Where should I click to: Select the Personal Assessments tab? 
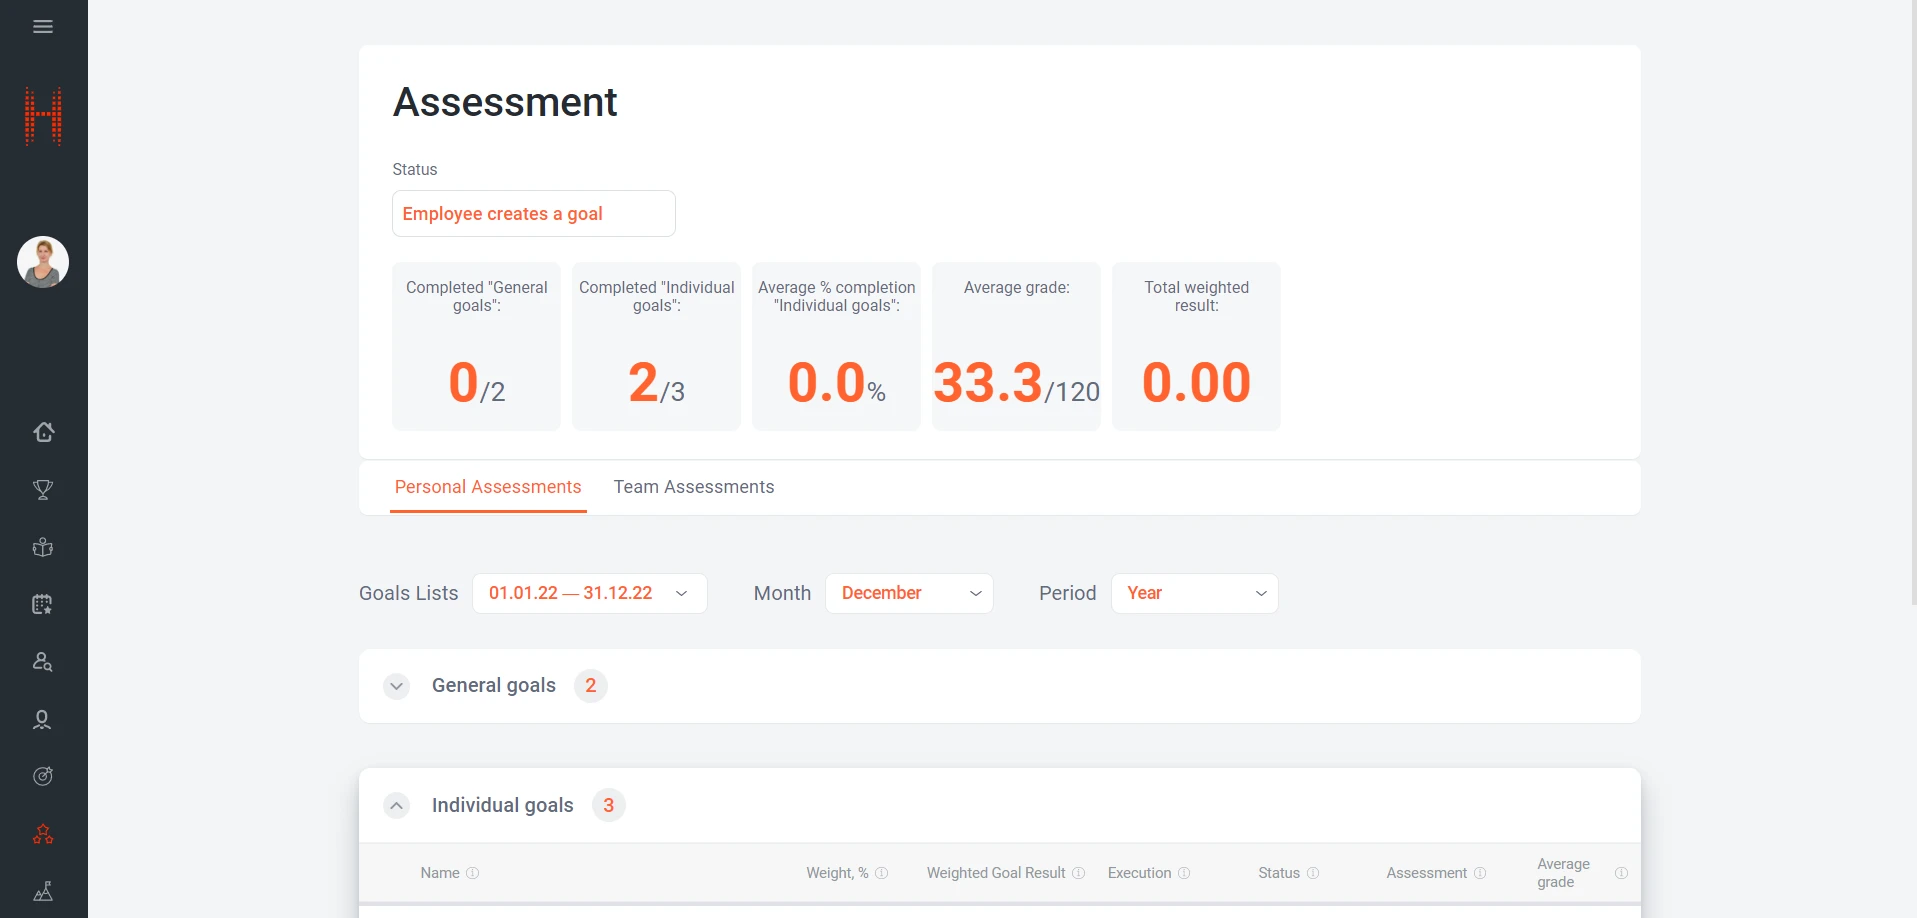(488, 487)
